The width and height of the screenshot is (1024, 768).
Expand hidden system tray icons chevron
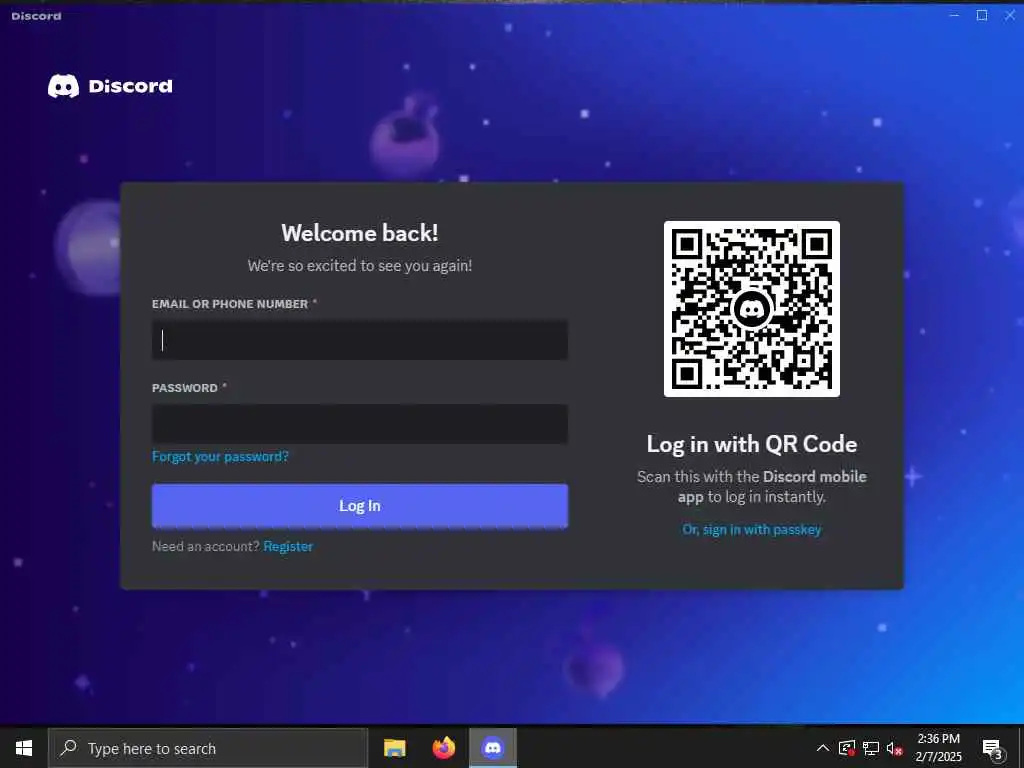tap(823, 748)
